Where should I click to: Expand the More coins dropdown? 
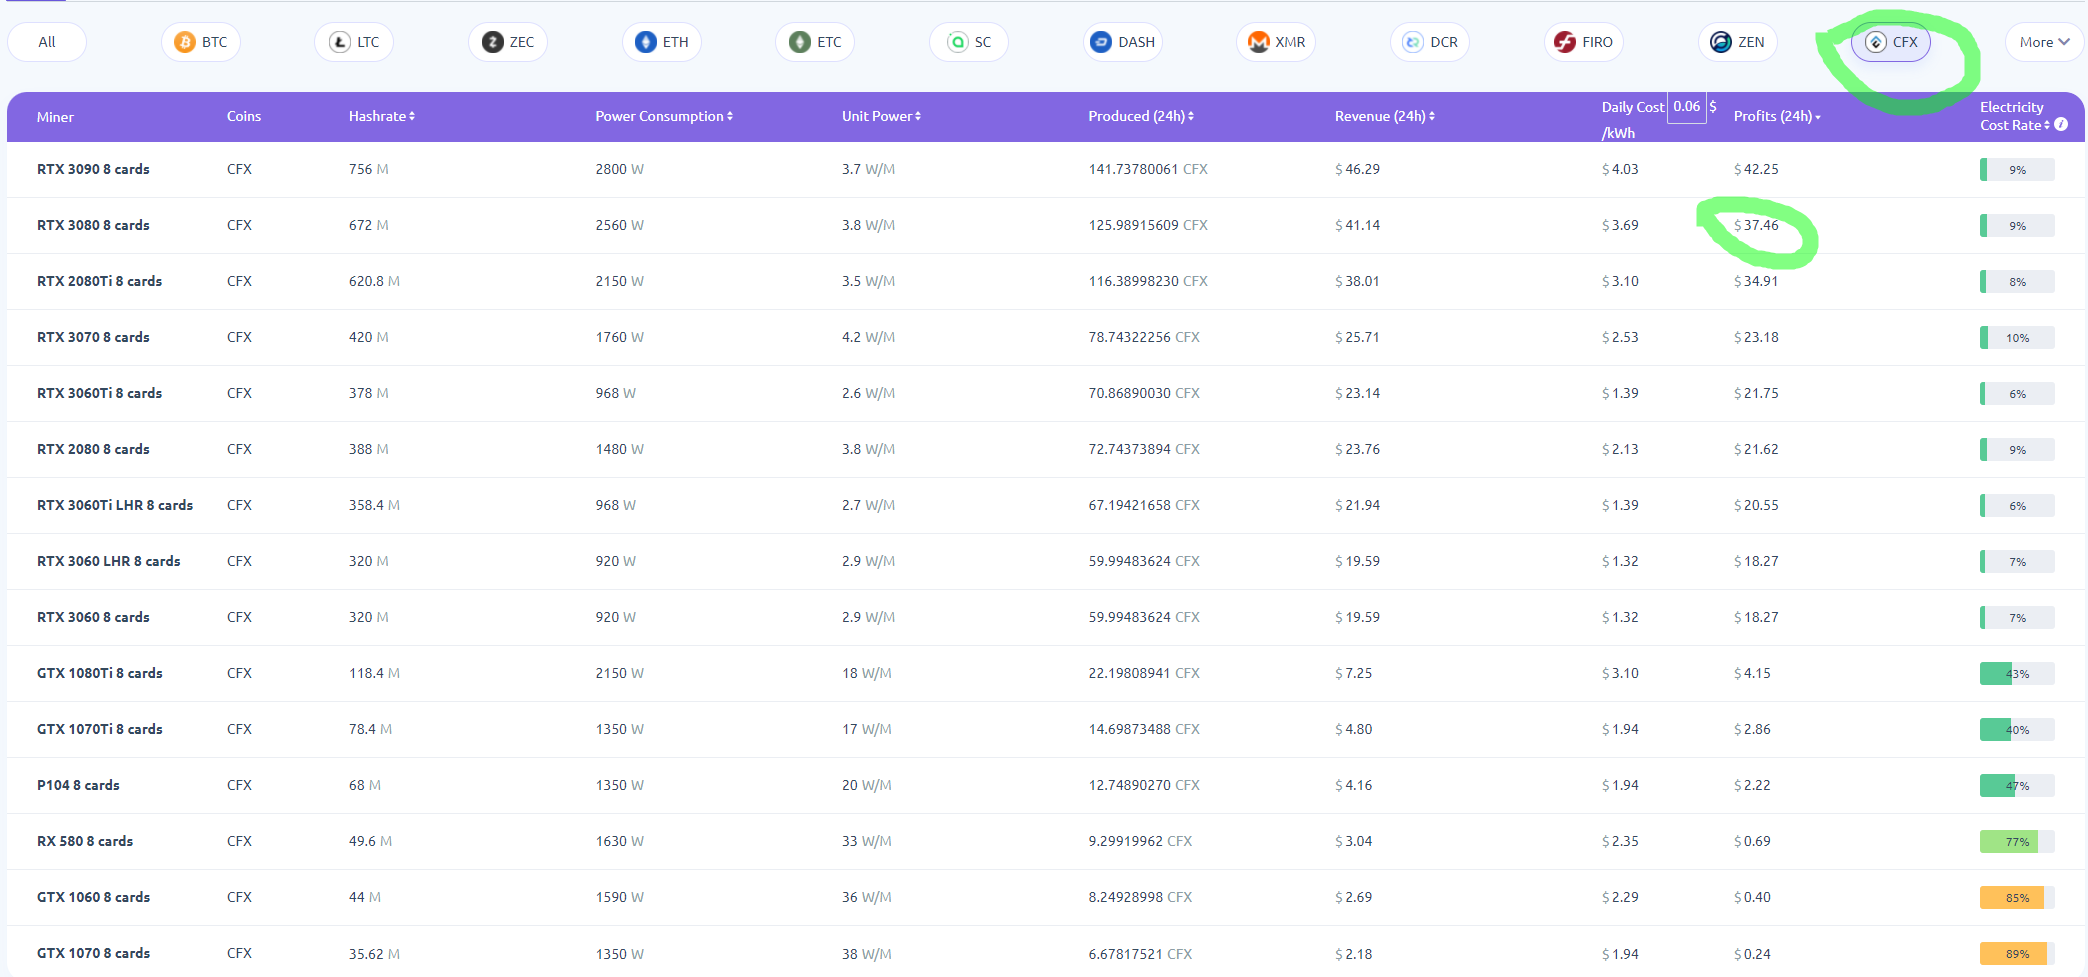click(x=2044, y=42)
